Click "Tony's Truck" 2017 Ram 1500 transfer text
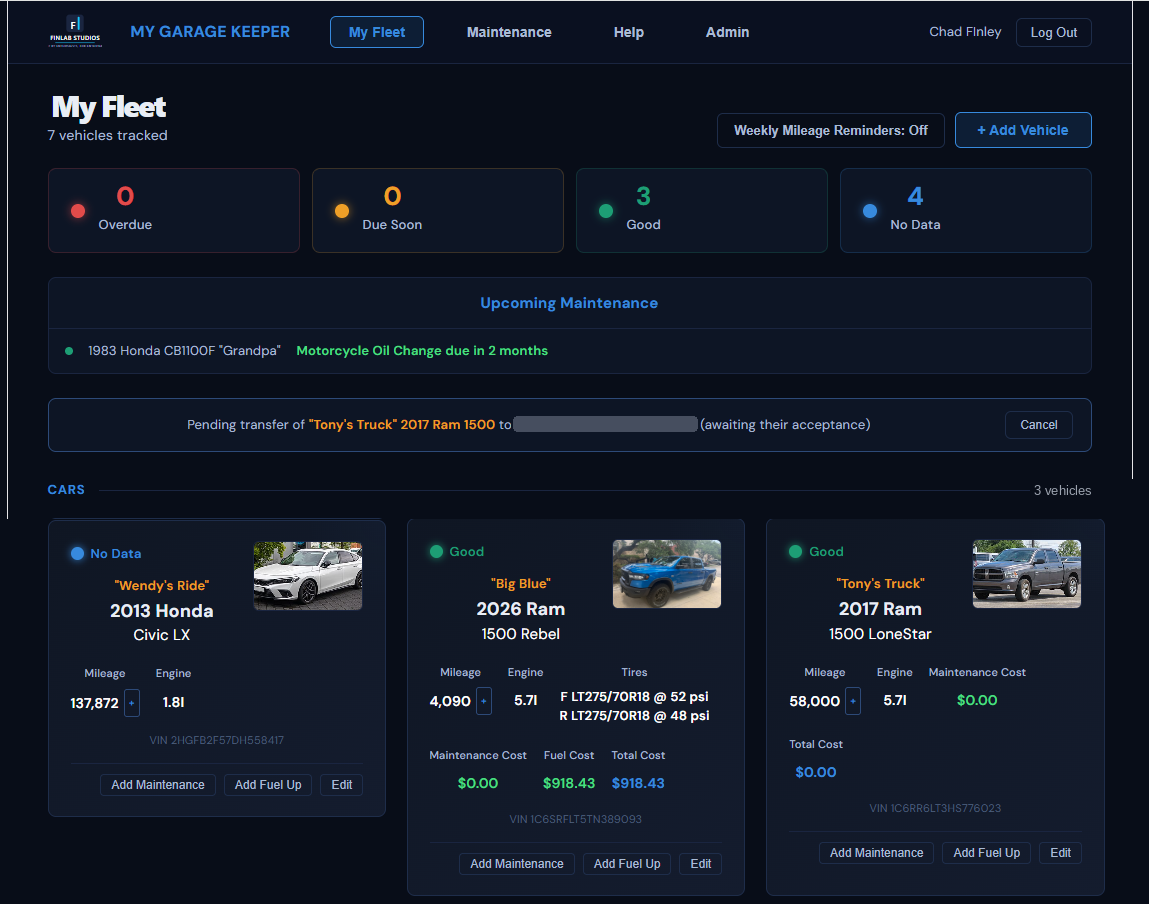 402,425
